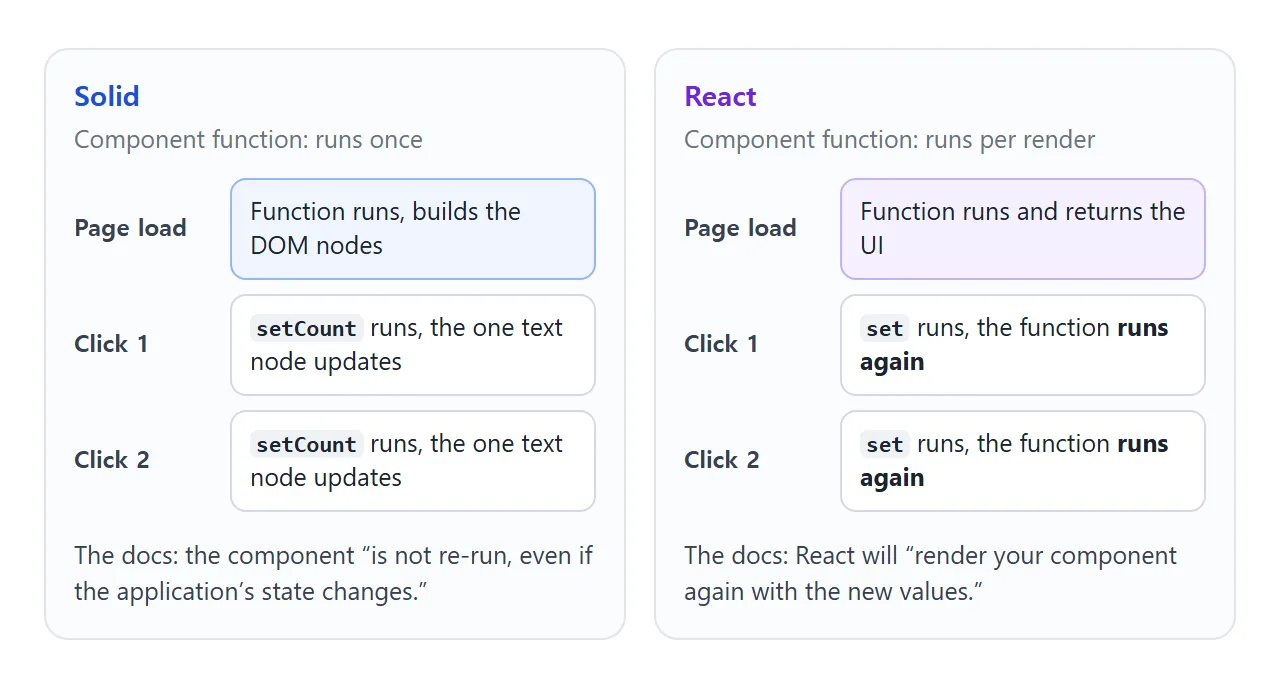The image size is (1280, 692).
Task: Click the React card's "Page load" label
Action: 740,228
